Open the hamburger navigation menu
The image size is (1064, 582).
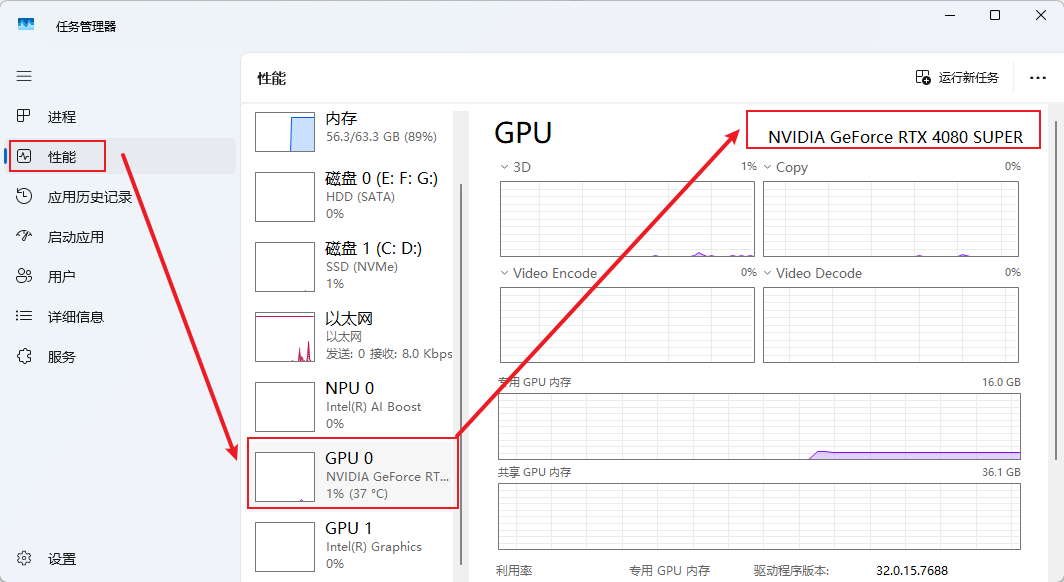(x=24, y=76)
